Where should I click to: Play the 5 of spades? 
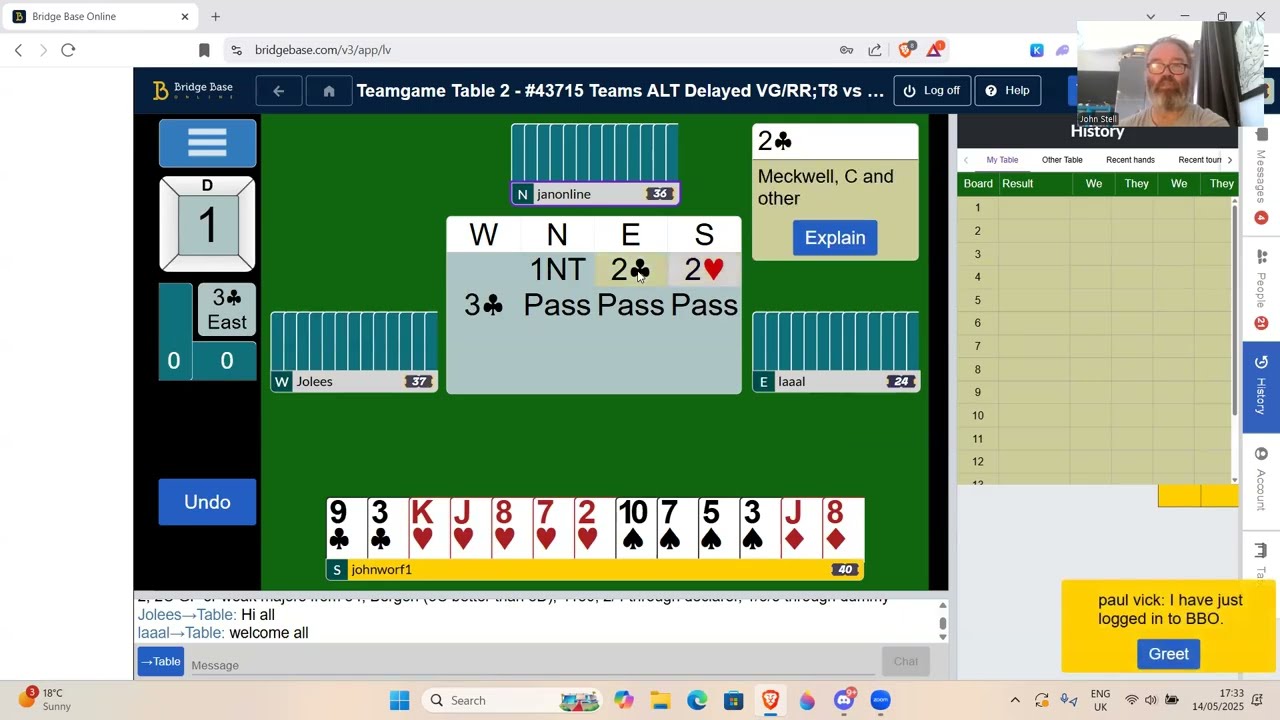718,528
